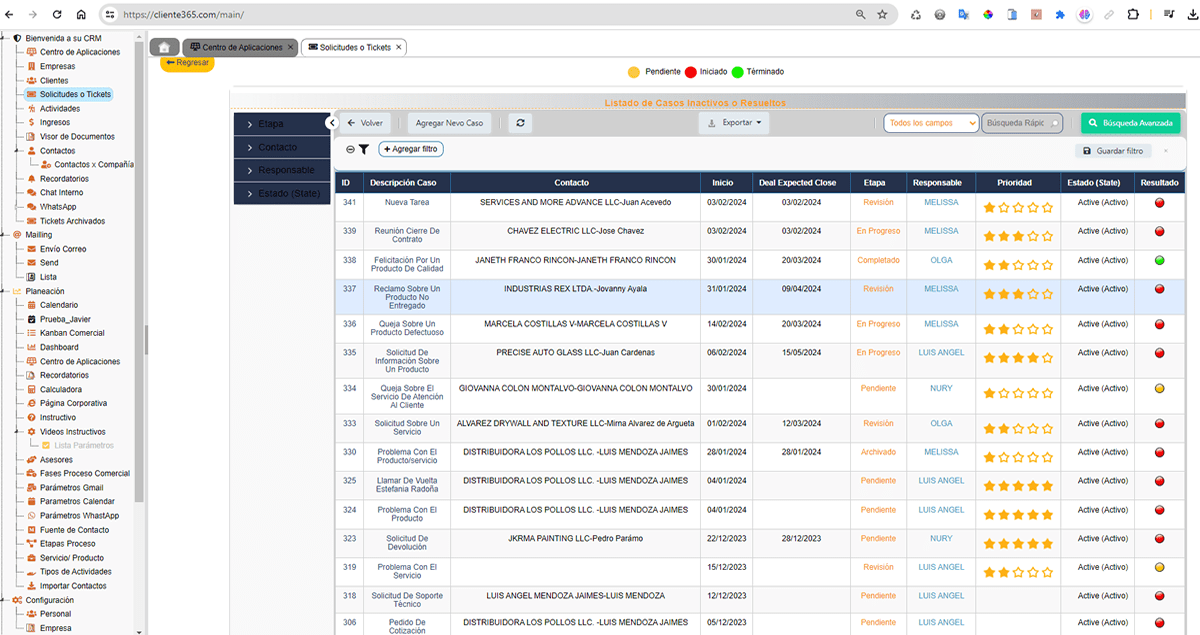1200x635 pixels.
Task: Click the Agregar filtro button
Action: pos(411,149)
